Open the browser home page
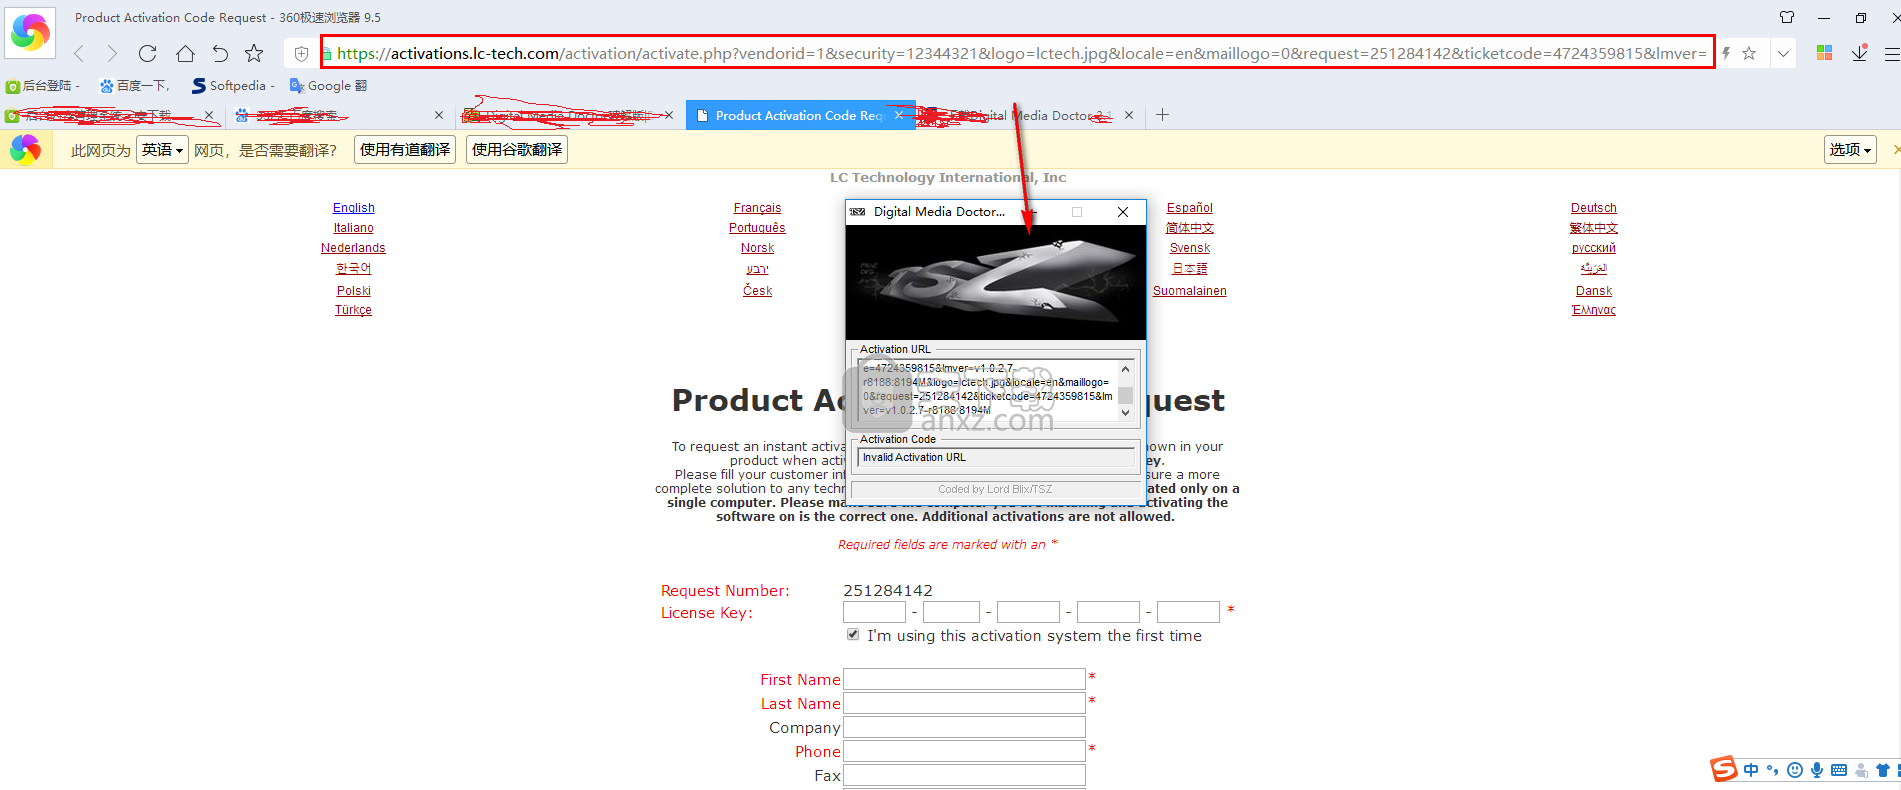This screenshot has width=1901, height=790. tap(185, 53)
